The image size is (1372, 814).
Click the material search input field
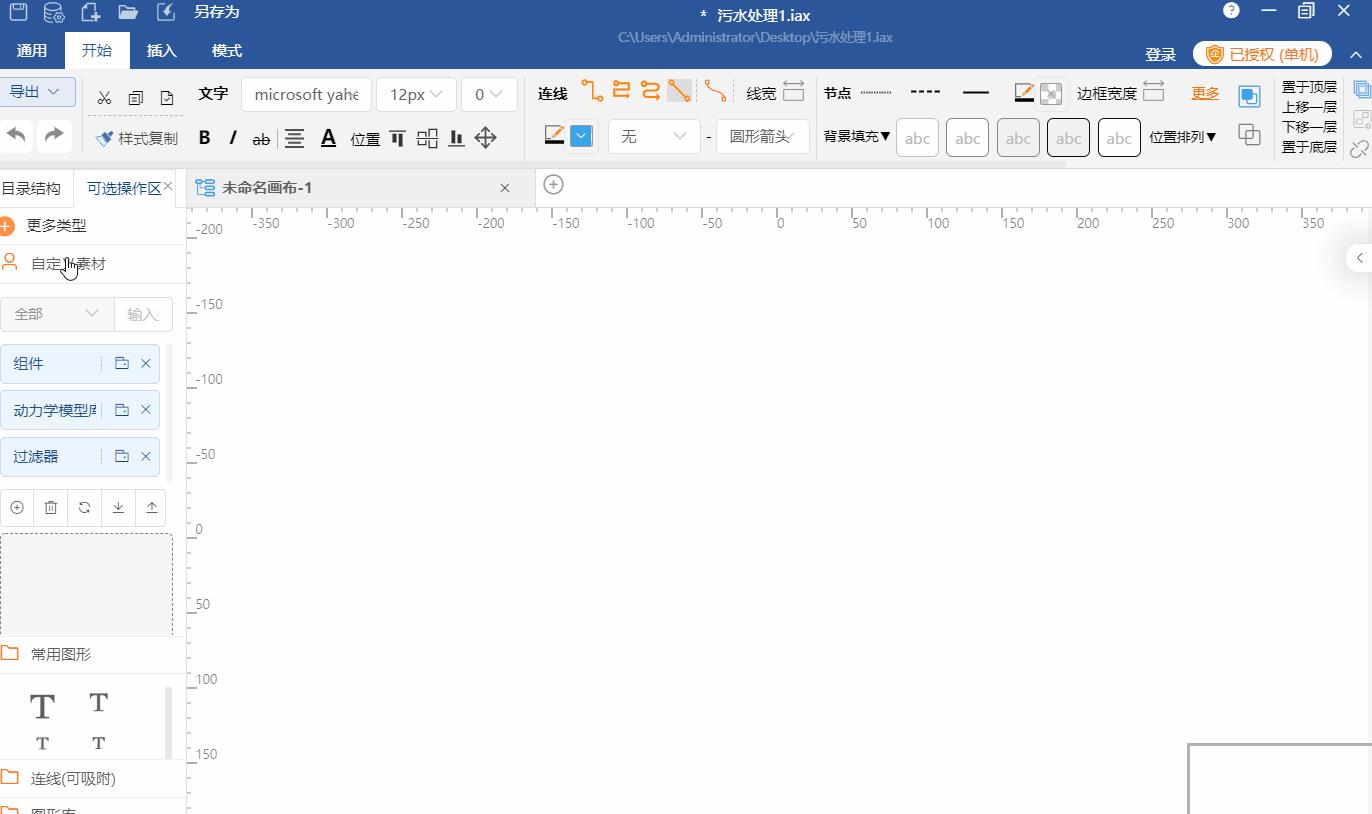pyautogui.click(x=143, y=314)
